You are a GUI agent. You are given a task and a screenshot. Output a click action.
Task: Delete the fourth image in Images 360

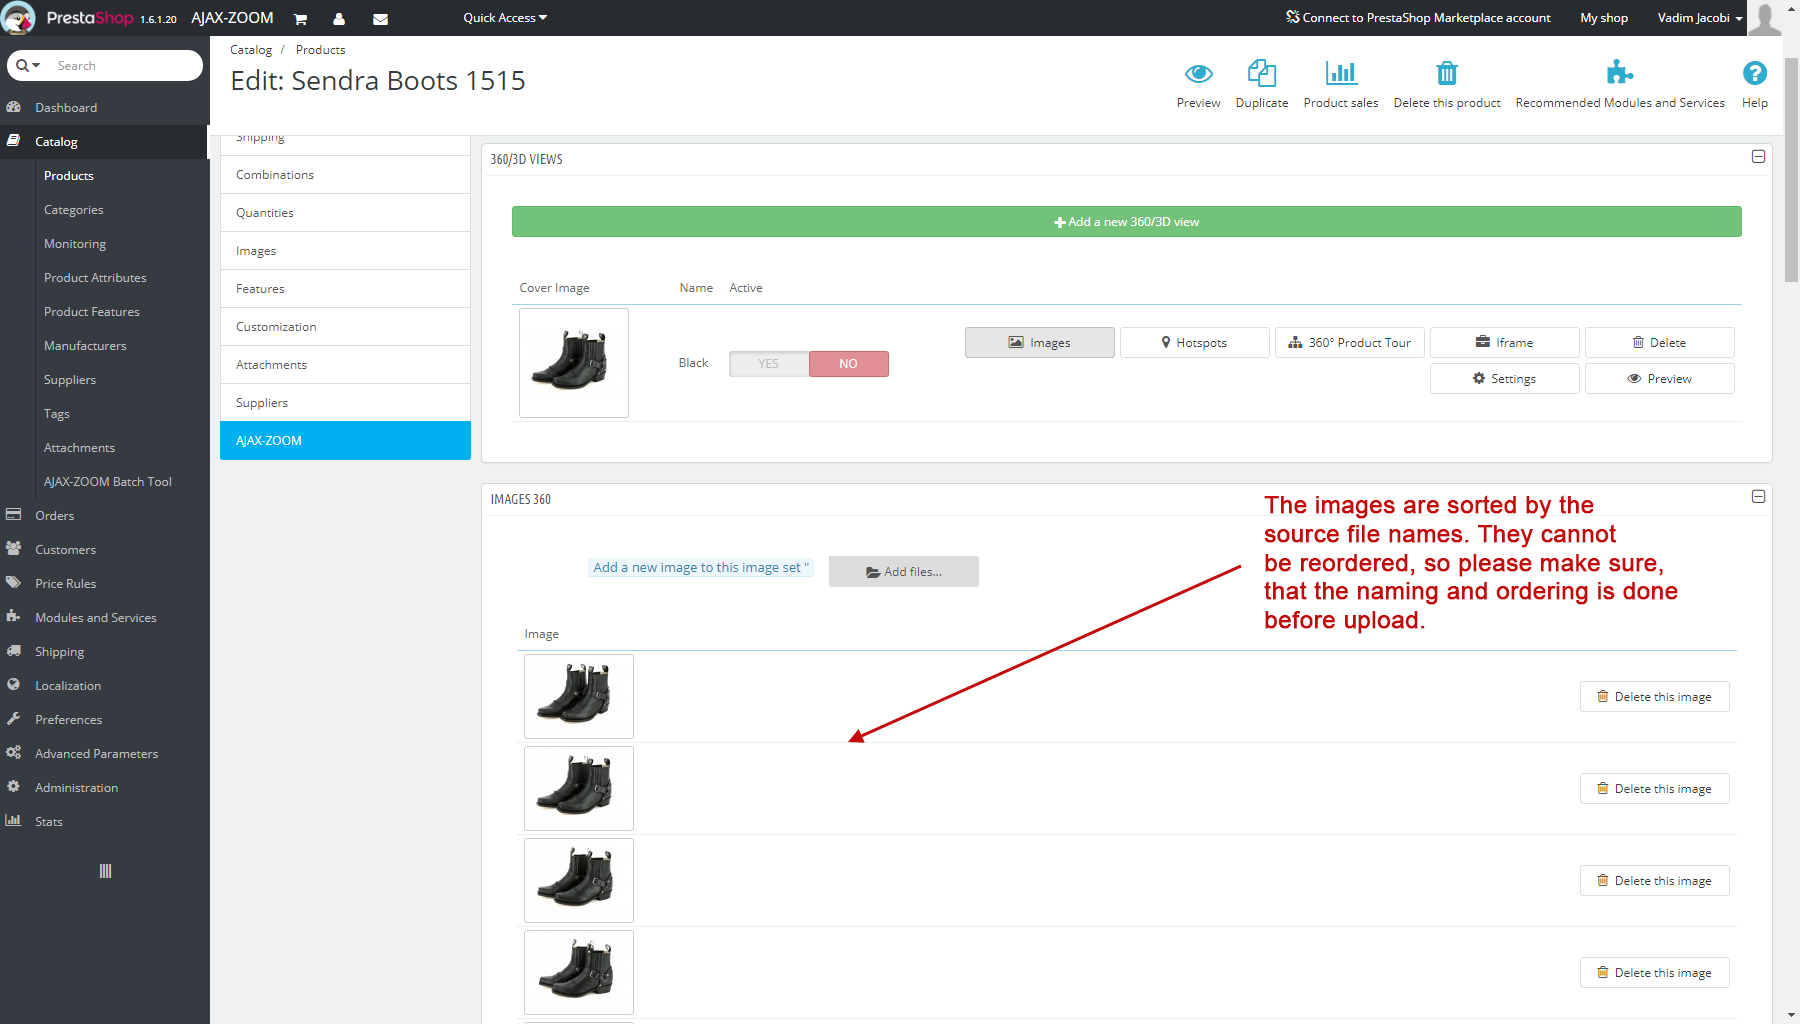pos(1654,972)
